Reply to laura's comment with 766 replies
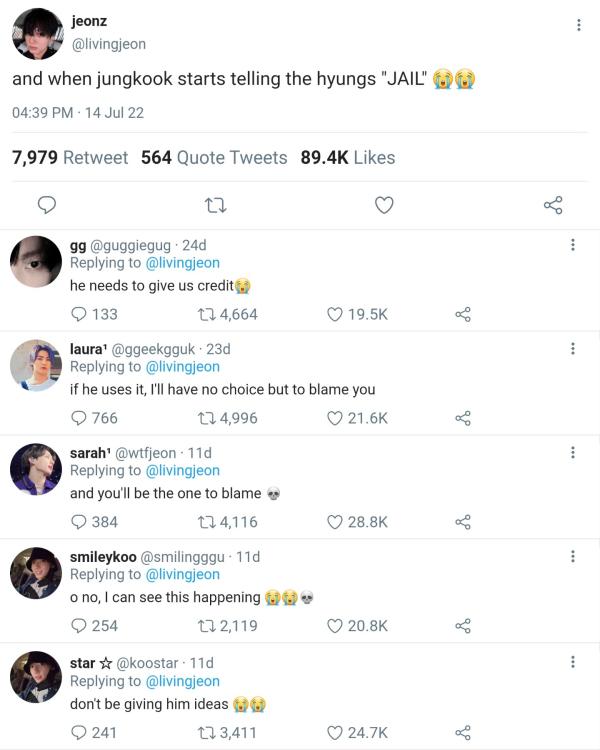 (79, 418)
